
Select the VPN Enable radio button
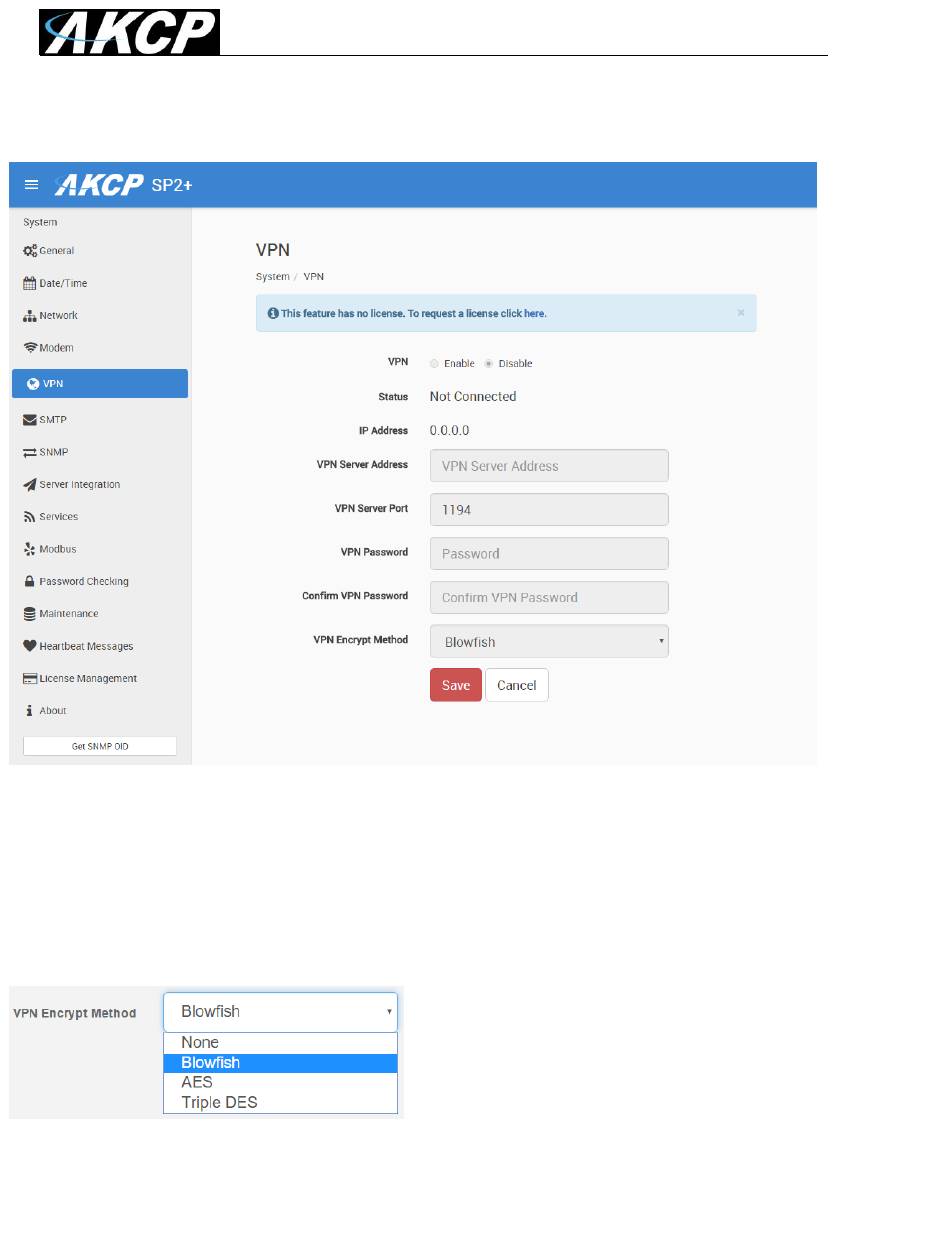pos(434,364)
